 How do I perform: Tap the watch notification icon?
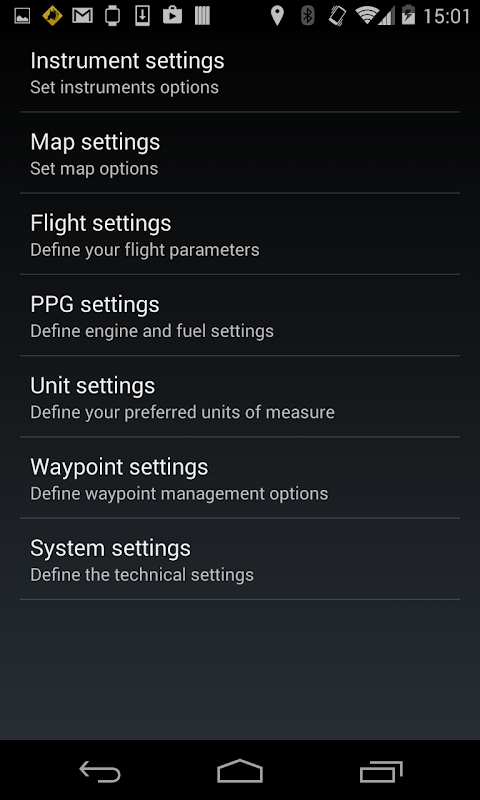point(112,16)
